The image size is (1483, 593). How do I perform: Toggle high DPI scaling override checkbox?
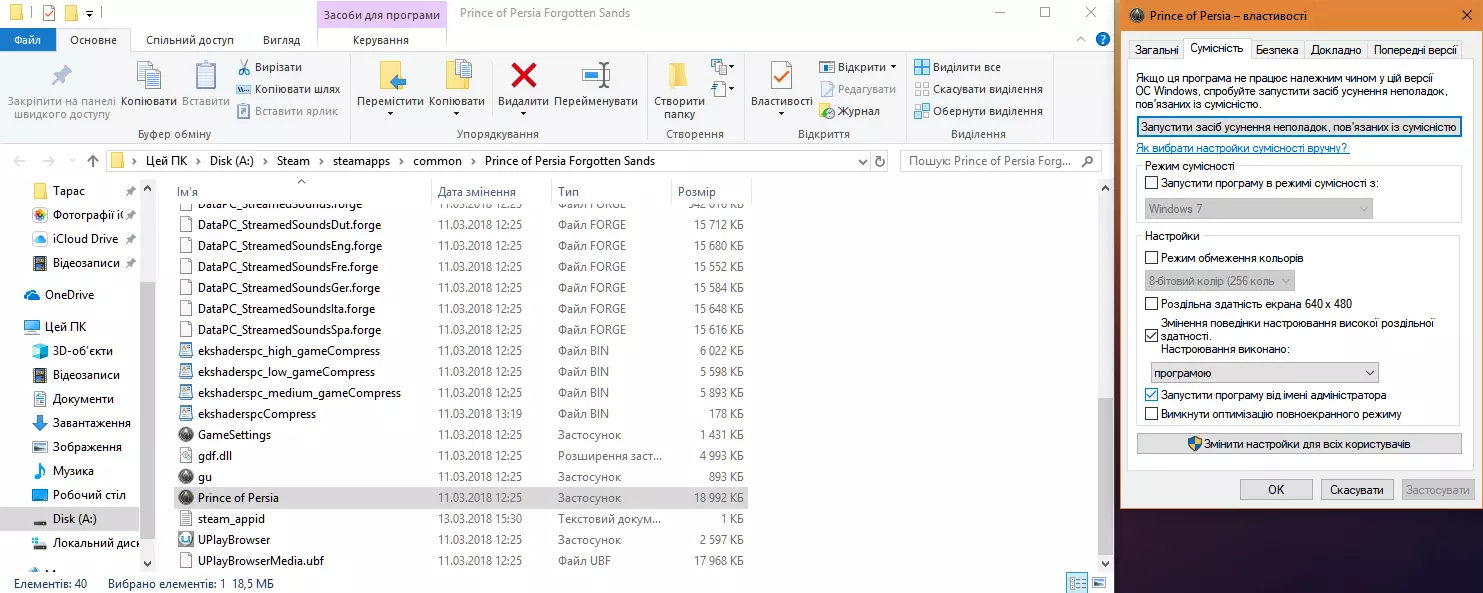tap(1152, 336)
